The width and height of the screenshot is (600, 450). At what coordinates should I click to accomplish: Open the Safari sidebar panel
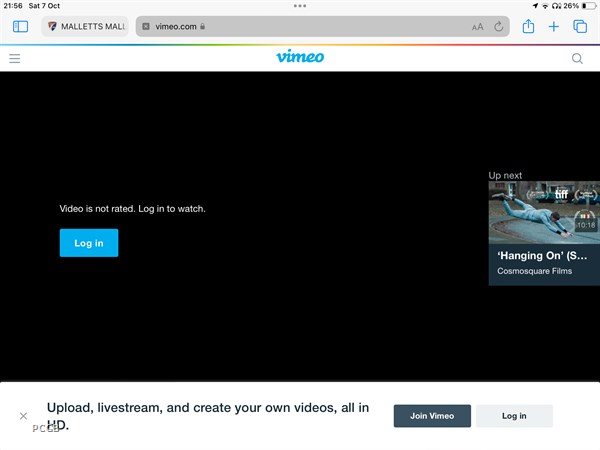20,26
